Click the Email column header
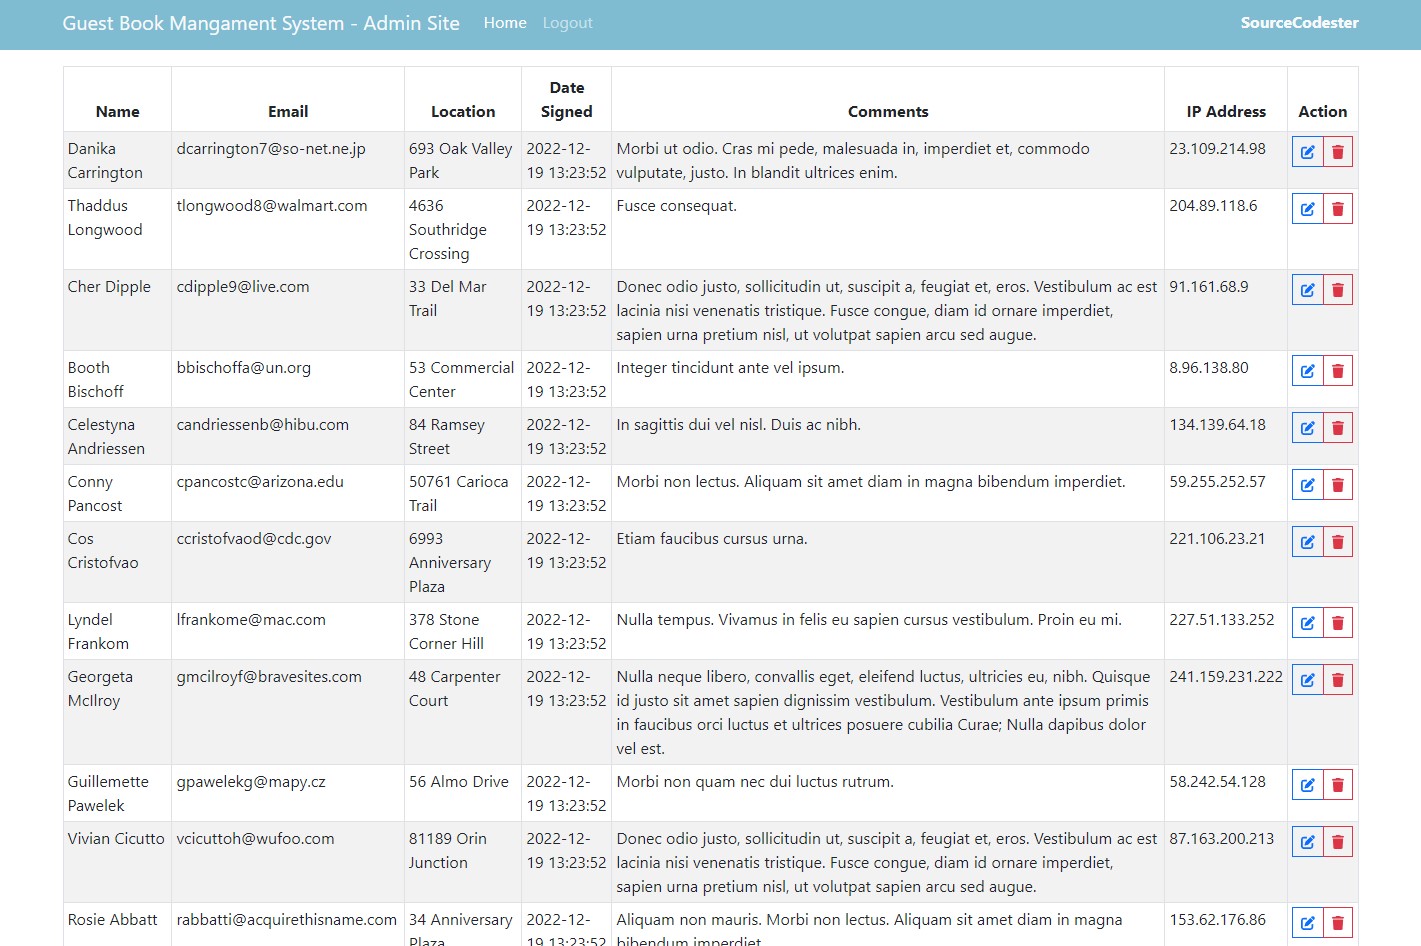The width and height of the screenshot is (1421, 946). tap(288, 111)
